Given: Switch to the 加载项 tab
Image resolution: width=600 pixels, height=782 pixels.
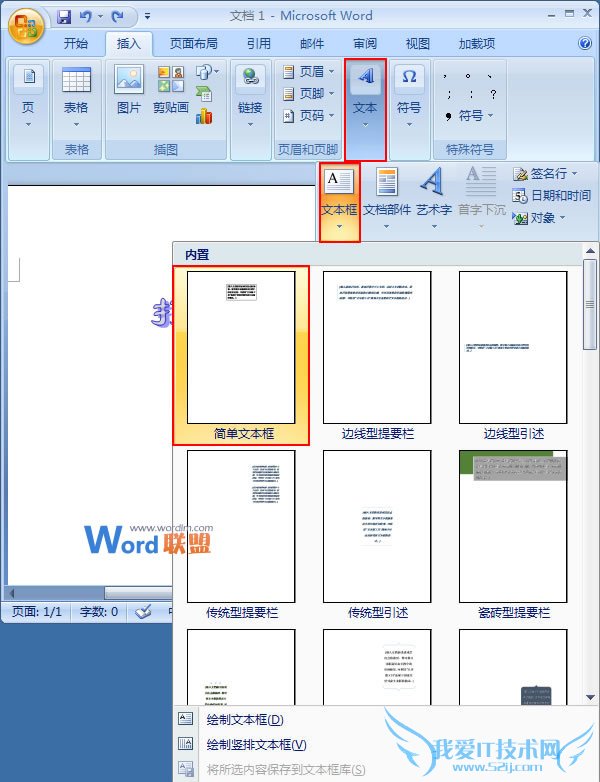Looking at the screenshot, I should click(x=477, y=44).
